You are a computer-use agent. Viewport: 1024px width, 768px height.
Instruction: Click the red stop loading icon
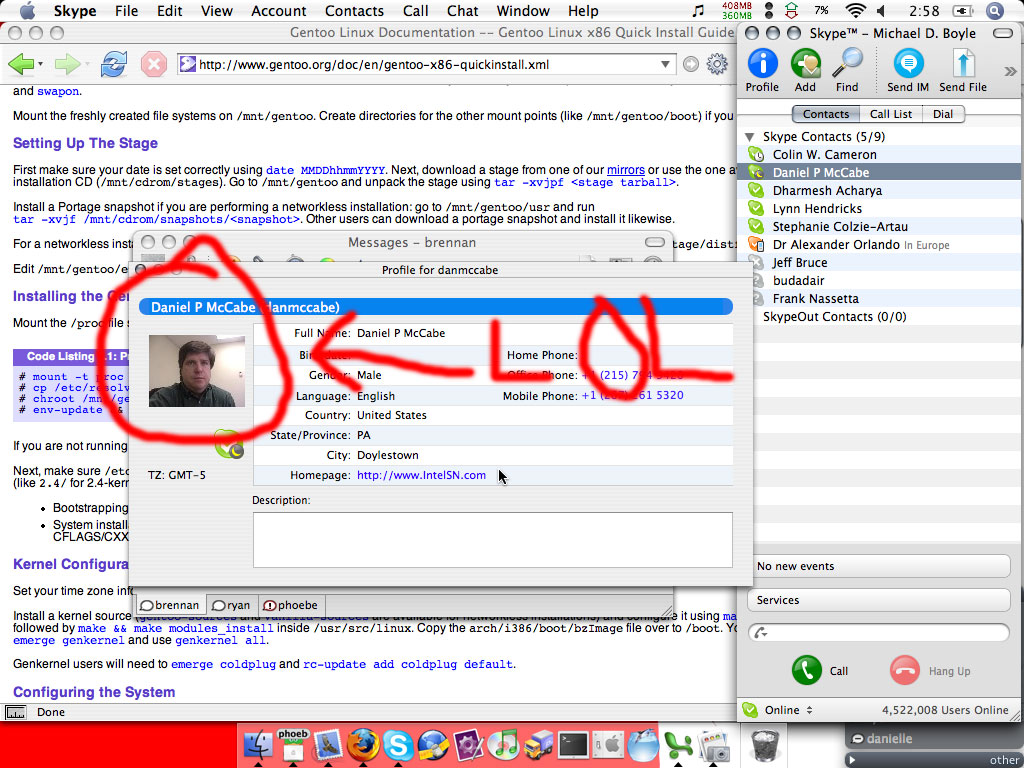click(153, 64)
